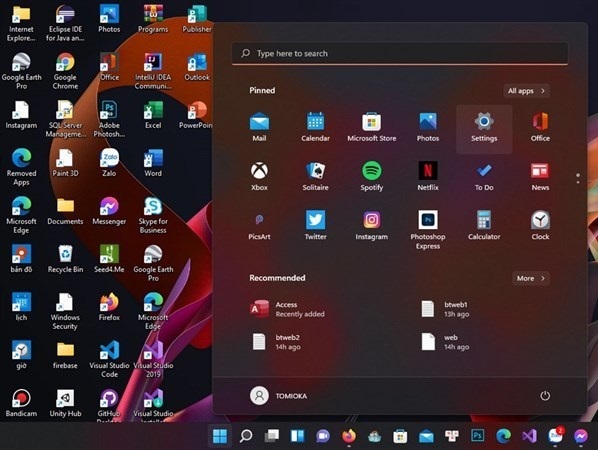Image resolution: width=598 pixels, height=450 pixels.
Task: Select the Programs archive on the desktop
Action: click(153, 19)
